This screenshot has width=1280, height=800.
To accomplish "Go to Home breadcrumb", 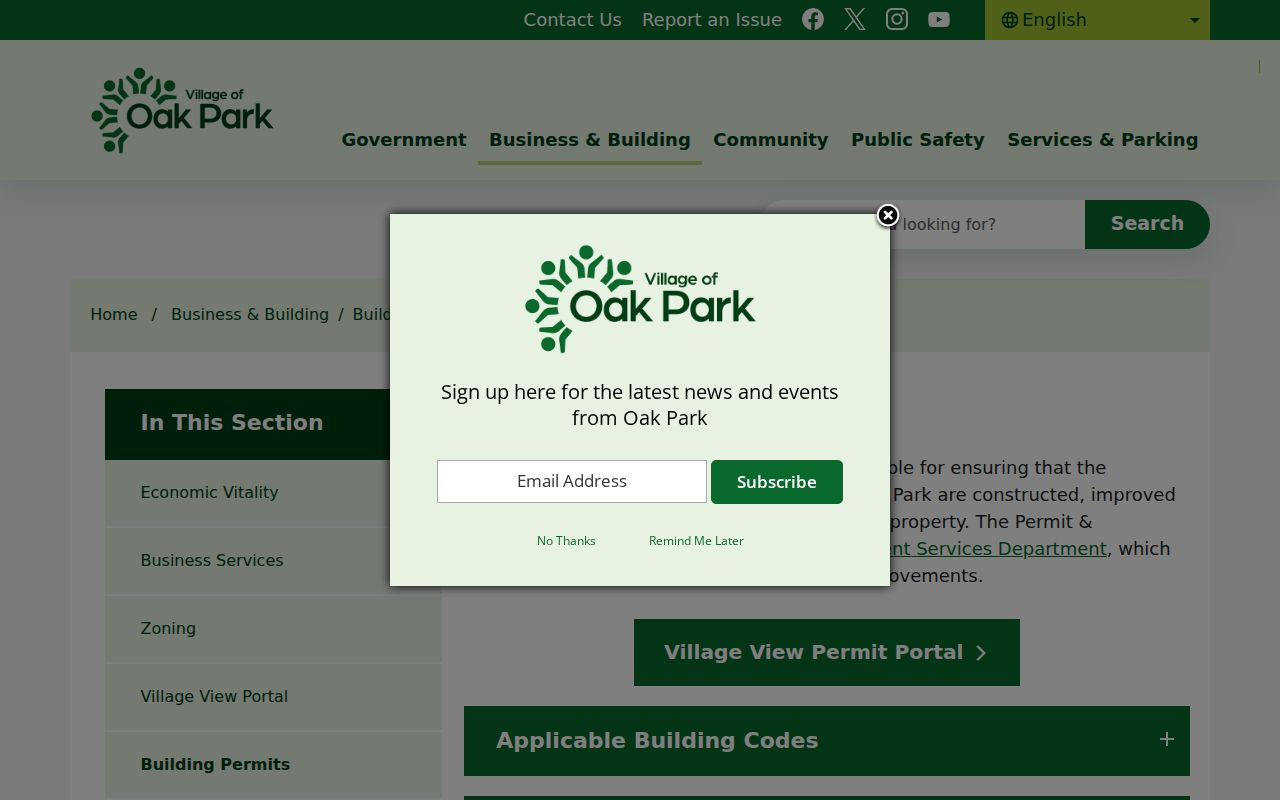I will click(114, 315).
